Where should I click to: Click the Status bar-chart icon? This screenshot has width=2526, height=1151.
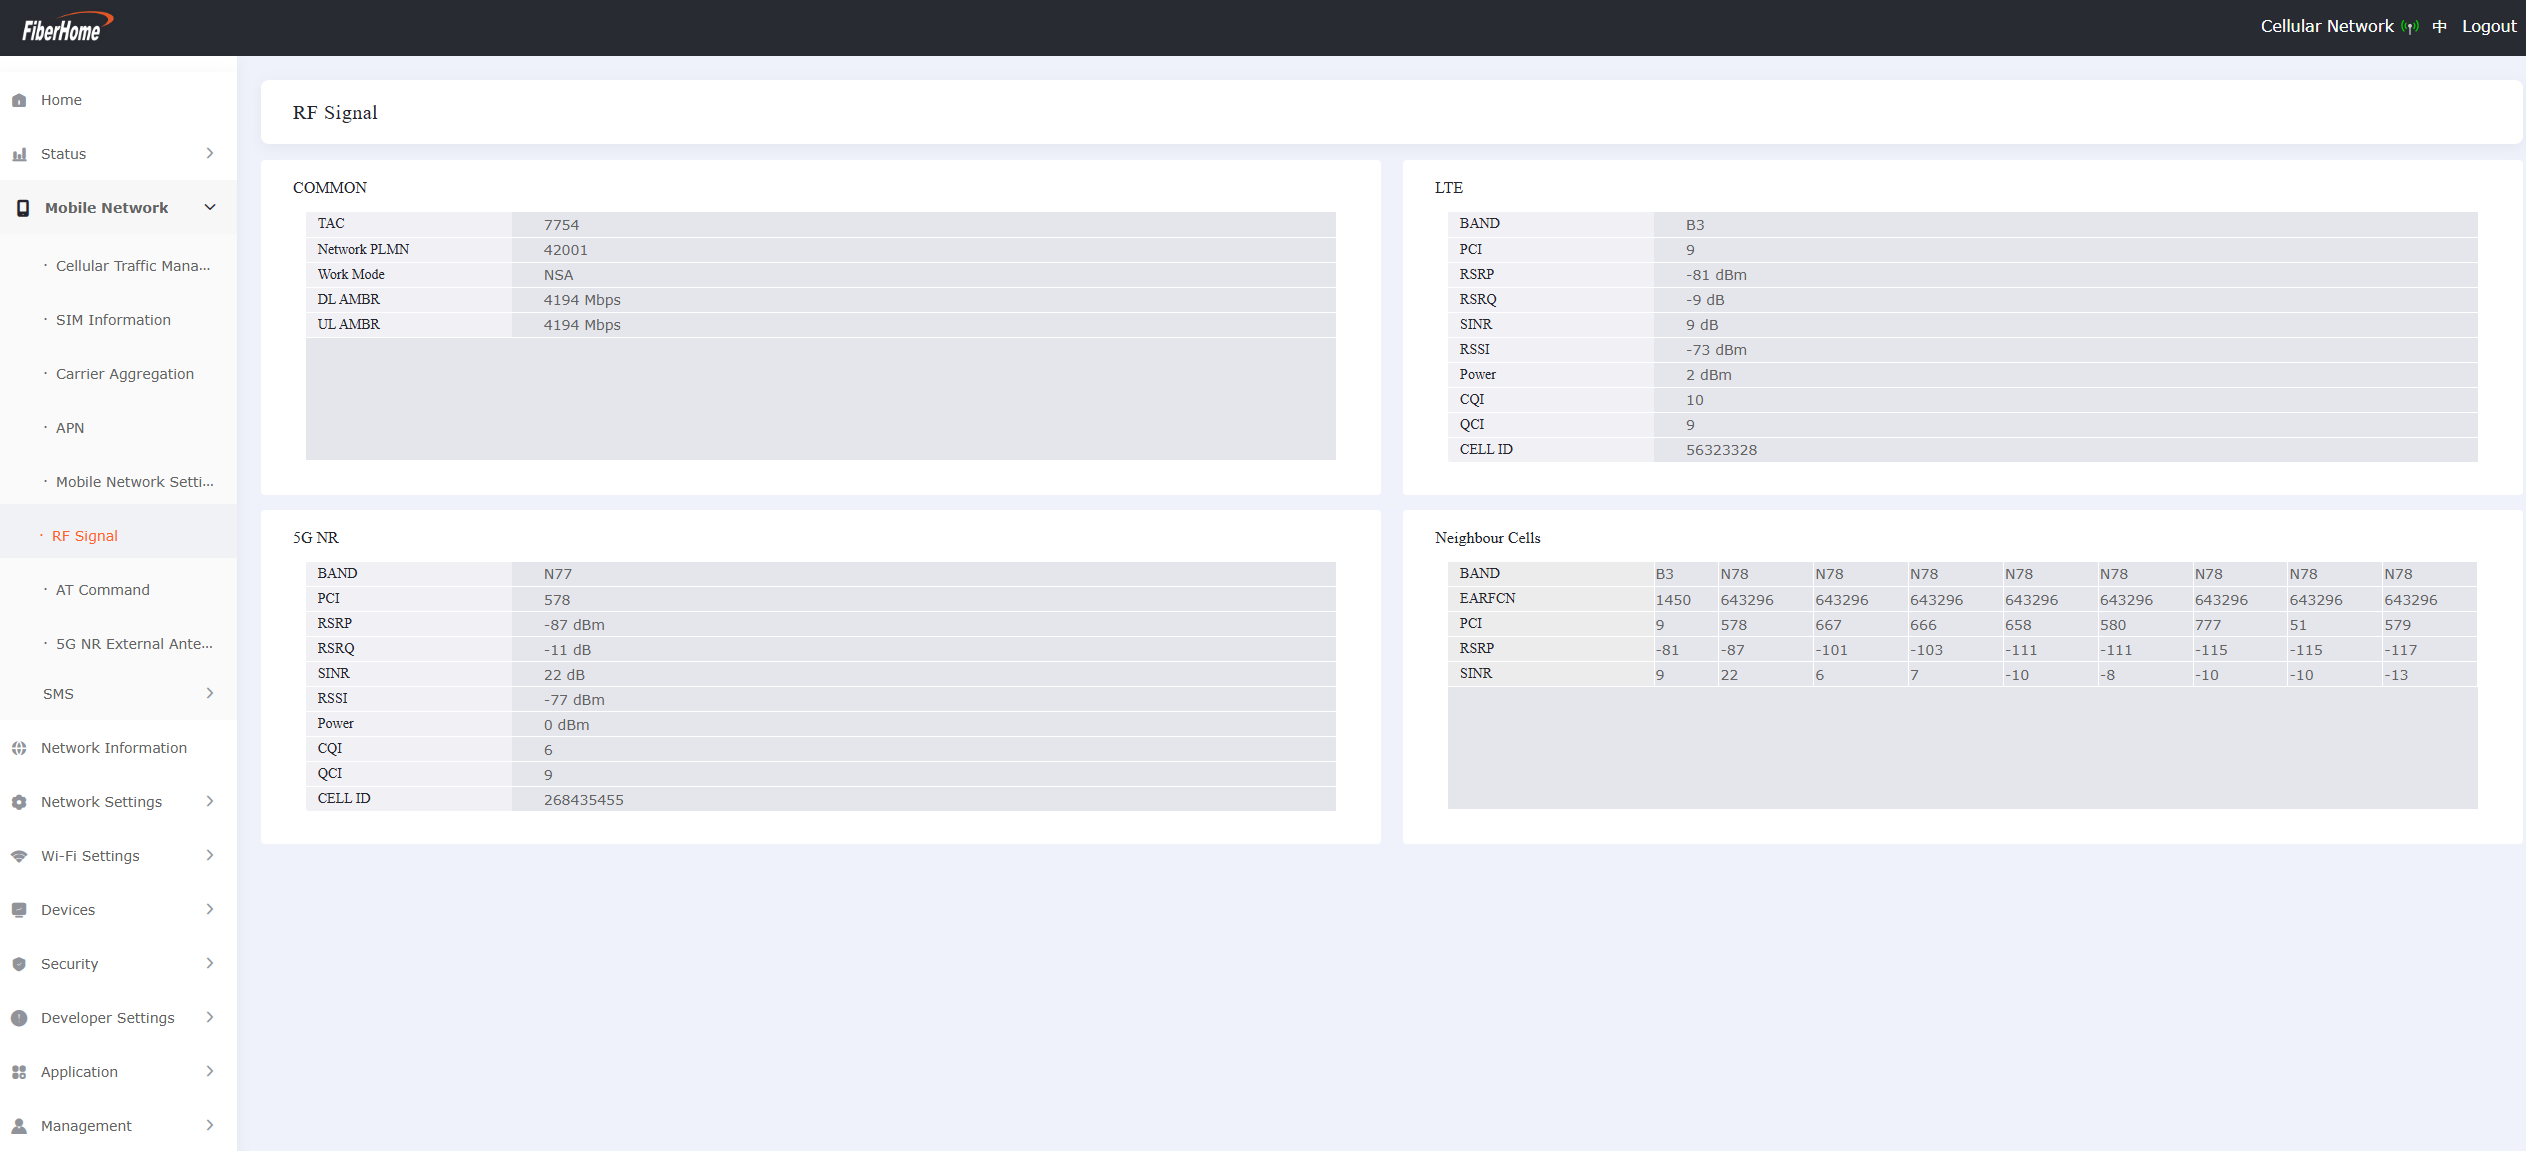pyautogui.click(x=19, y=154)
